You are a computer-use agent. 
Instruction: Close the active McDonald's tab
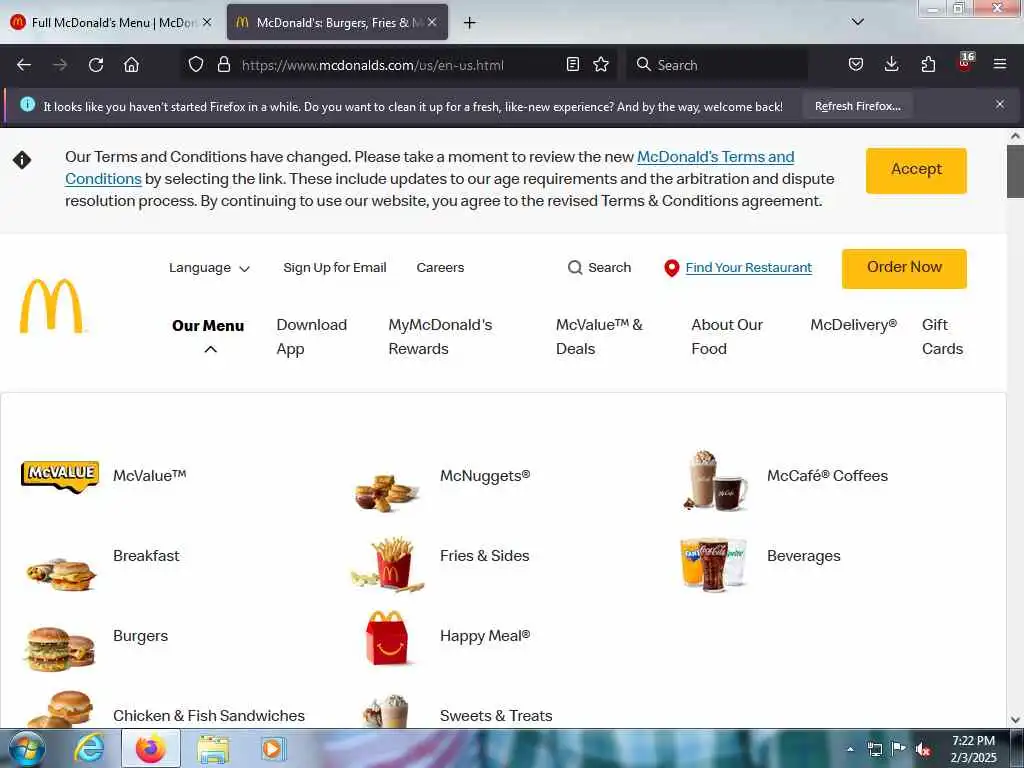click(x=432, y=22)
